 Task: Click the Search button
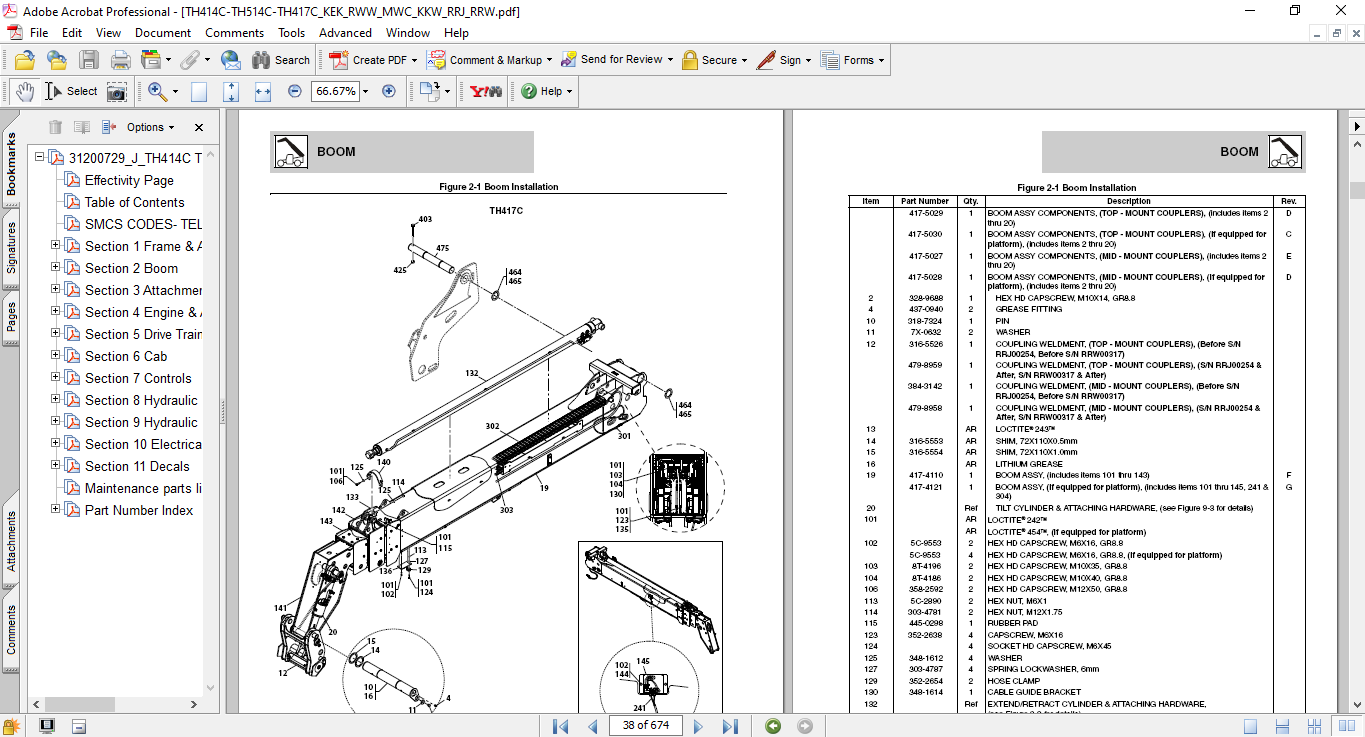pos(281,60)
